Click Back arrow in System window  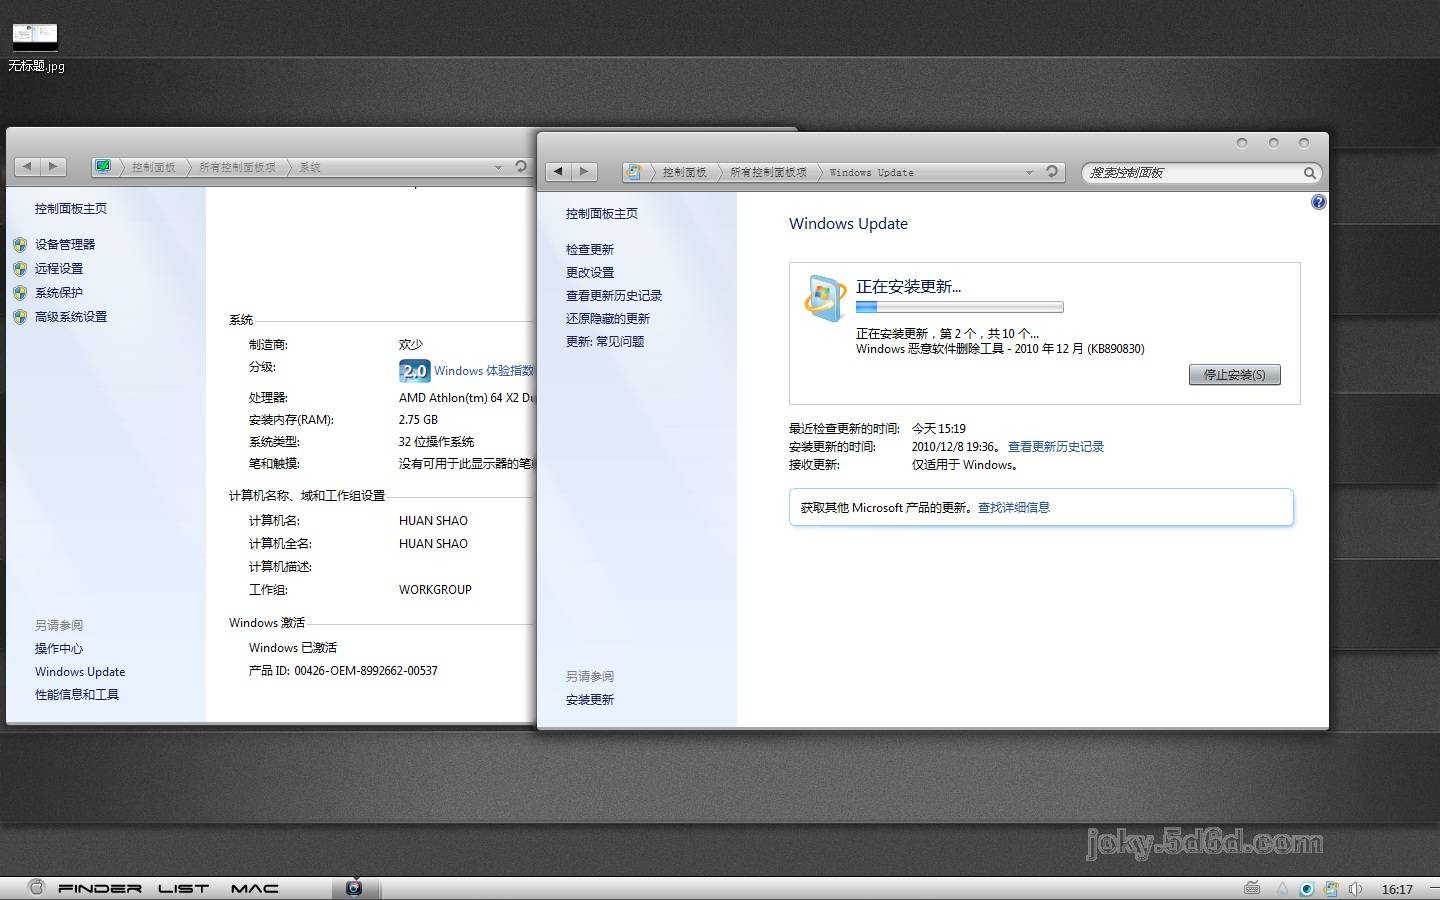[x=28, y=167]
